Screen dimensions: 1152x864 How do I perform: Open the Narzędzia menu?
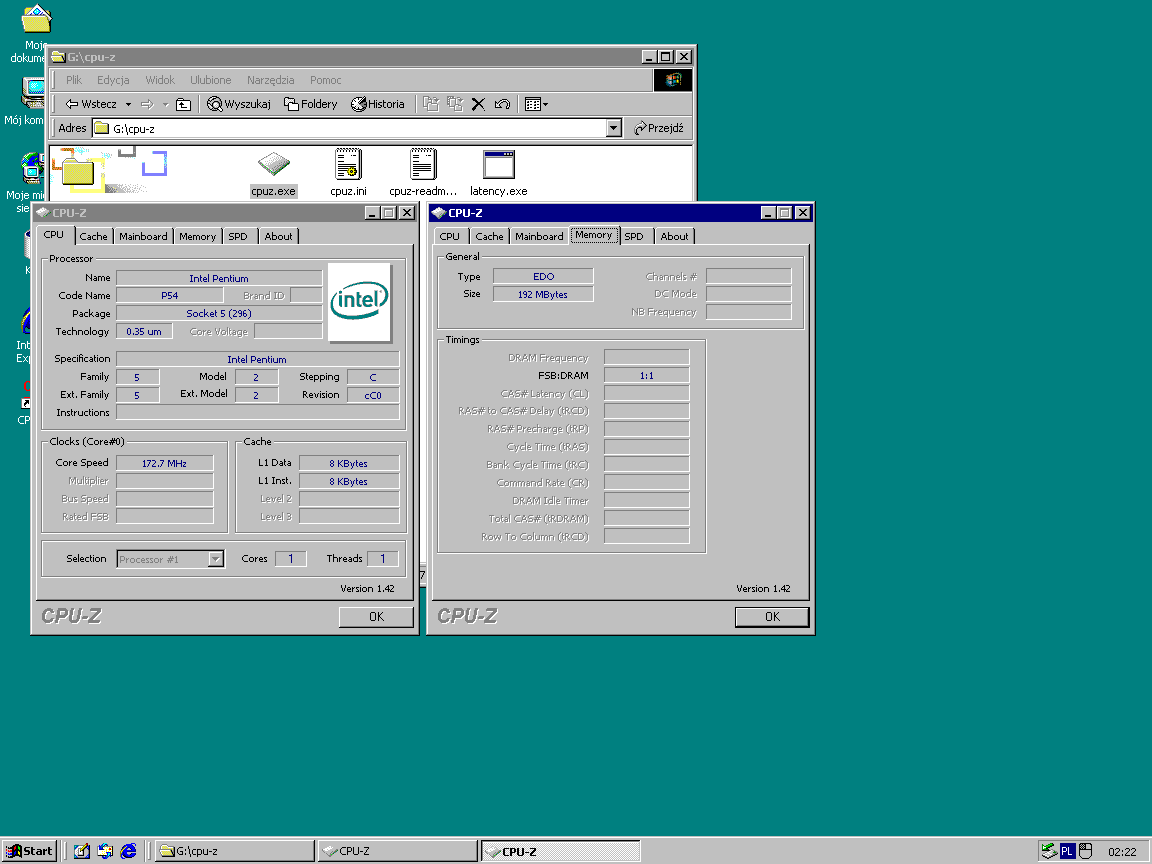tap(270, 80)
